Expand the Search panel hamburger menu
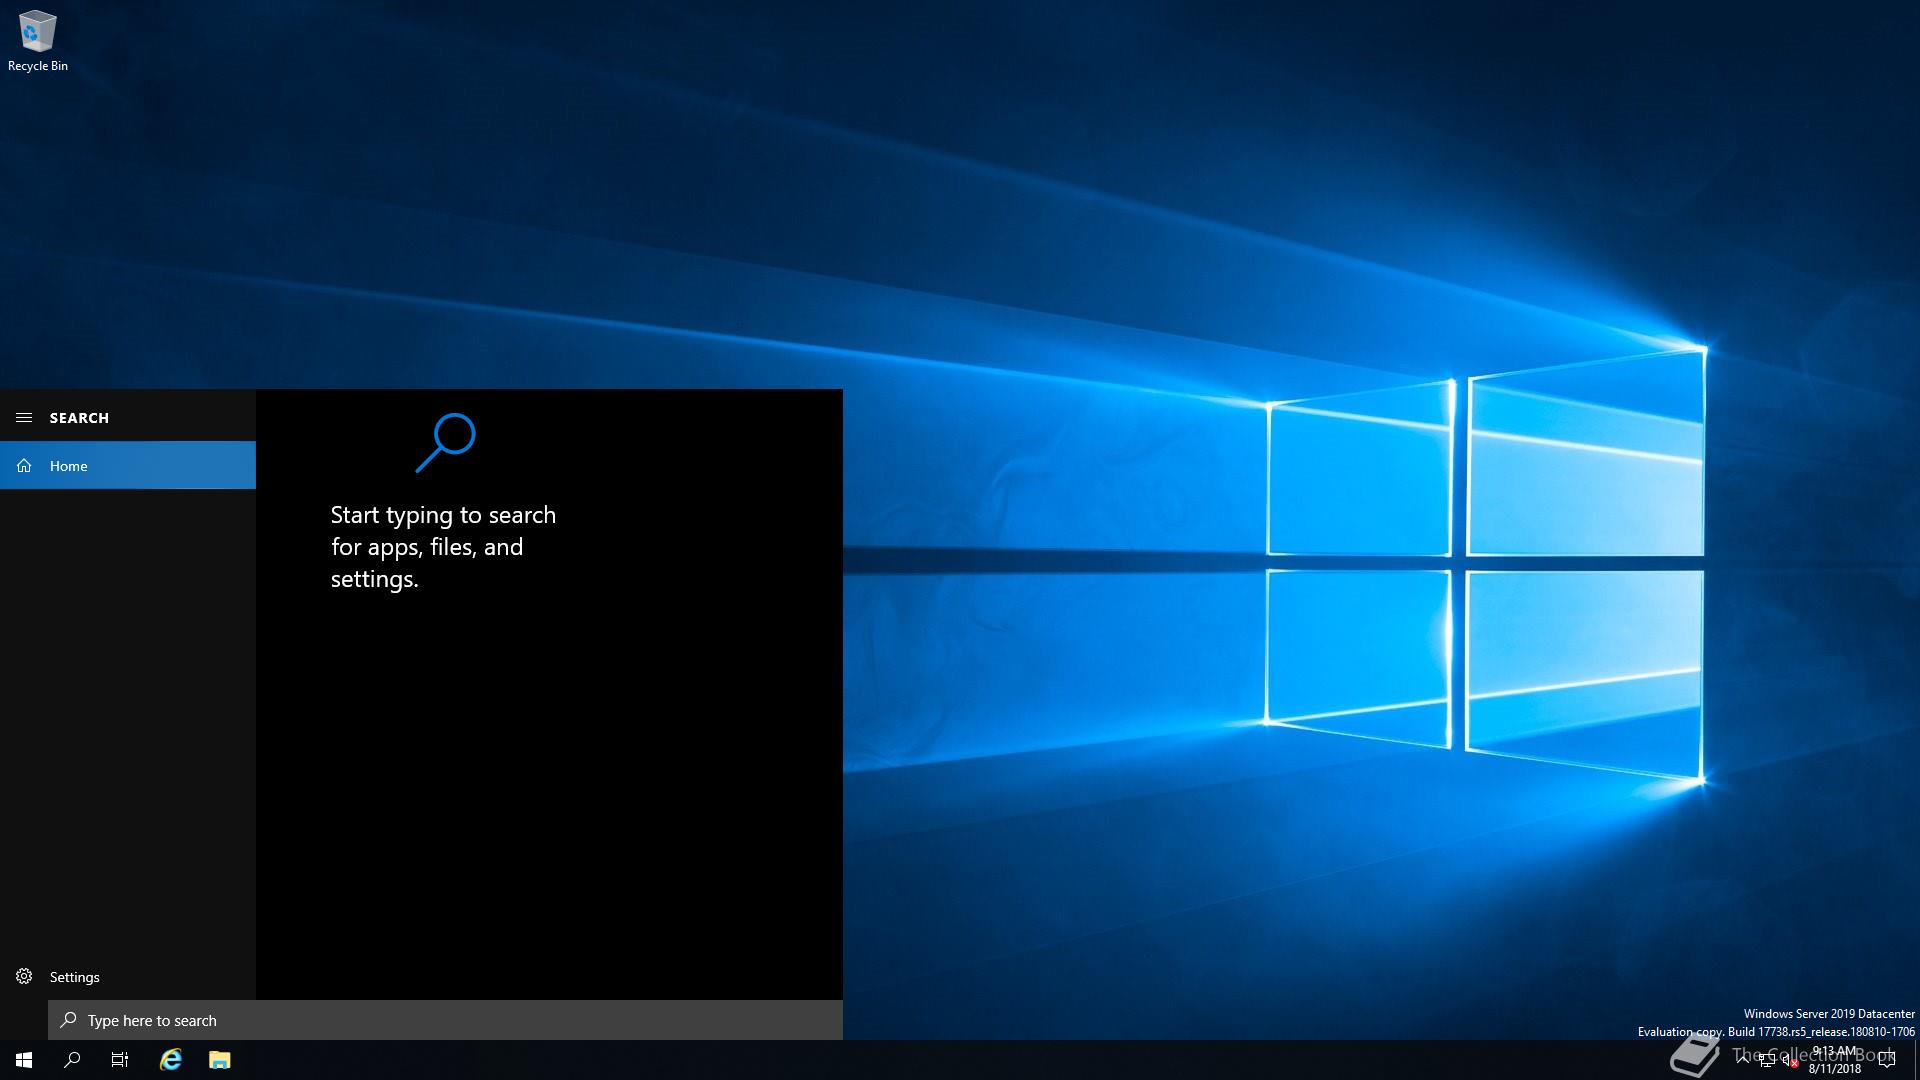1920x1080 pixels. coord(24,417)
